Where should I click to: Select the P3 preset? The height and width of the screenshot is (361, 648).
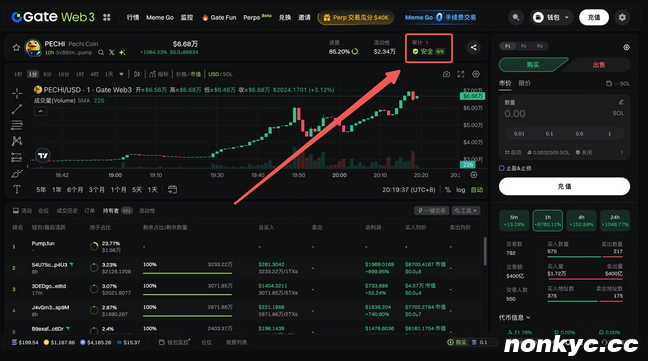point(540,46)
